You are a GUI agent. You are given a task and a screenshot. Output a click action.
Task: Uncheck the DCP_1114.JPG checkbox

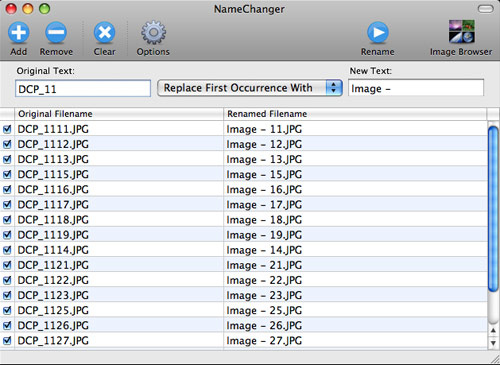[7, 250]
